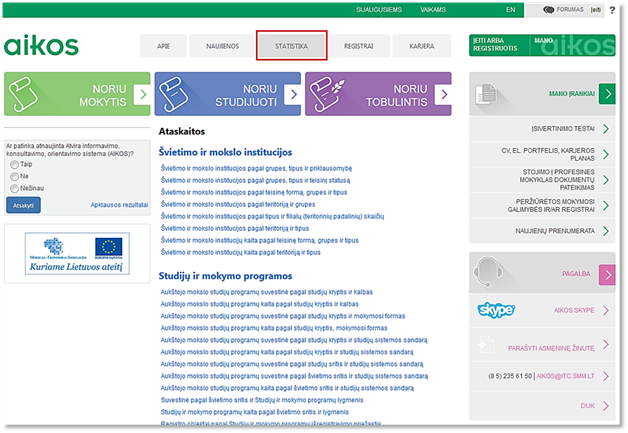Open programų suvestinė pagal studijų kryptis ir kalbas
The height and width of the screenshot is (433, 628).
(x=267, y=292)
